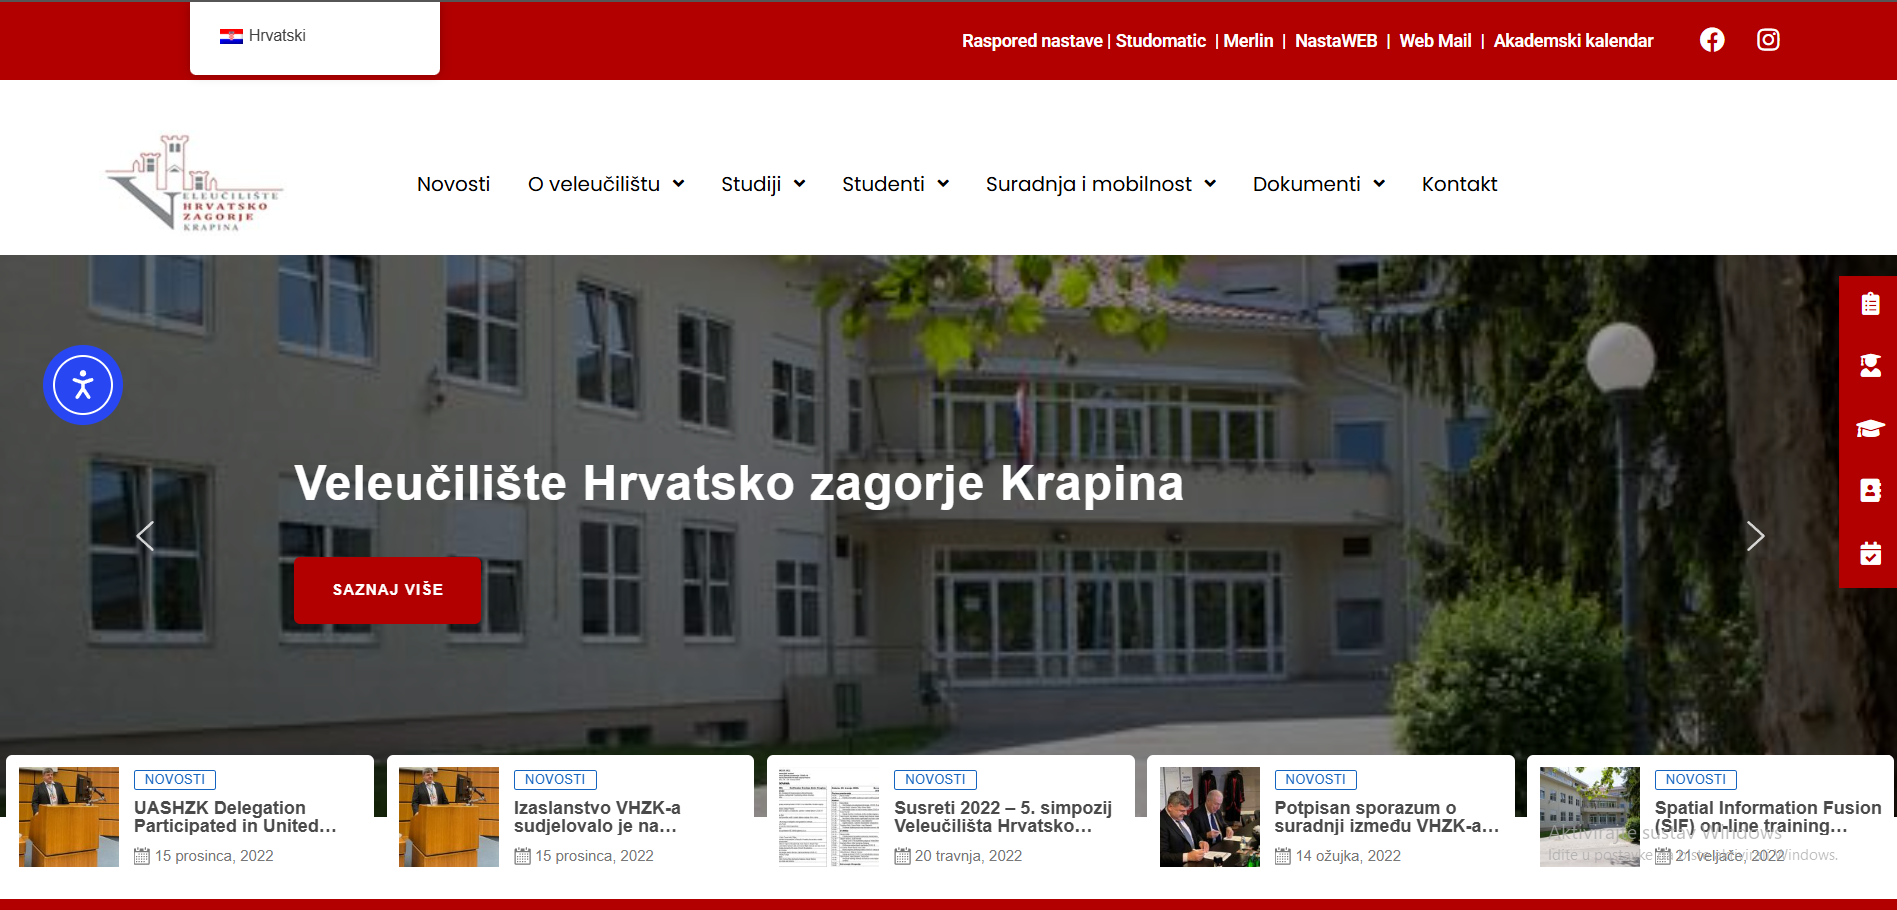Click the Croatian flag language selector
This screenshot has width=1897, height=910.
tap(232, 35)
